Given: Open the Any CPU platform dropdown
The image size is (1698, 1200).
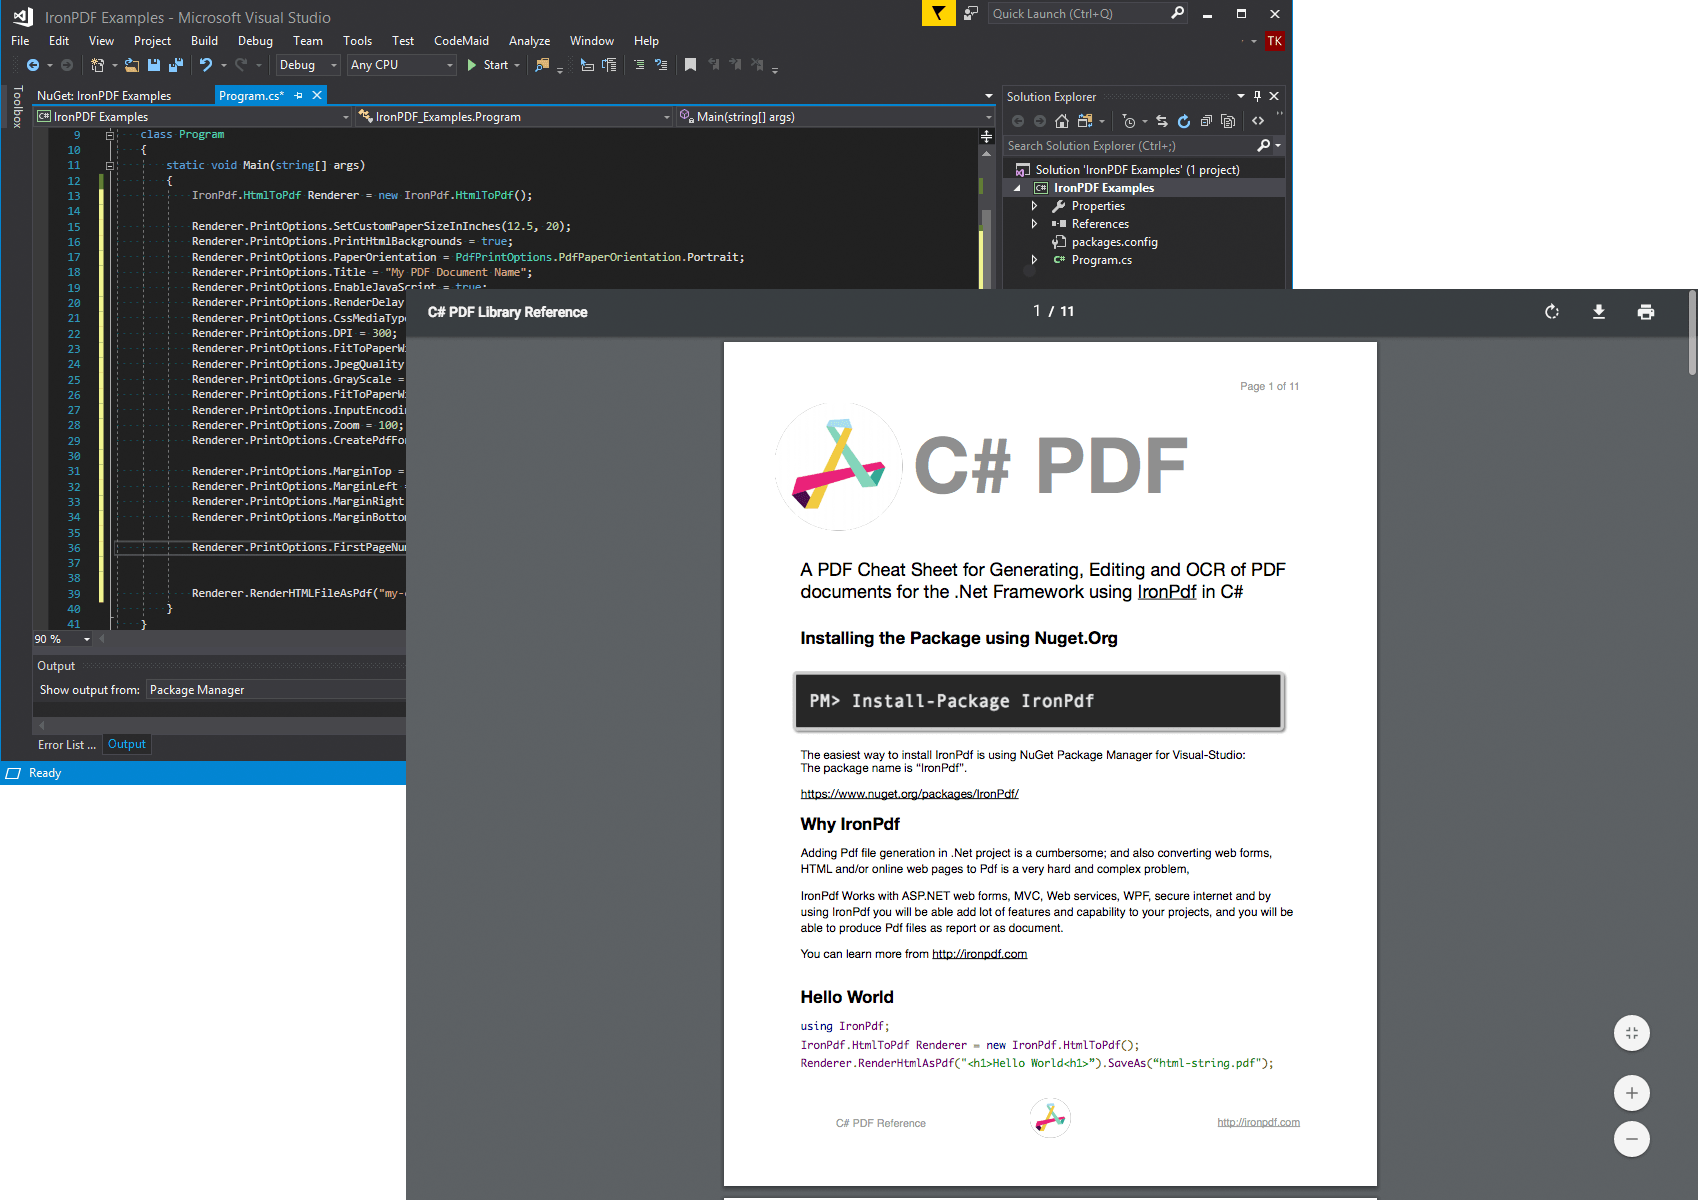Looking at the screenshot, I should click(x=448, y=64).
